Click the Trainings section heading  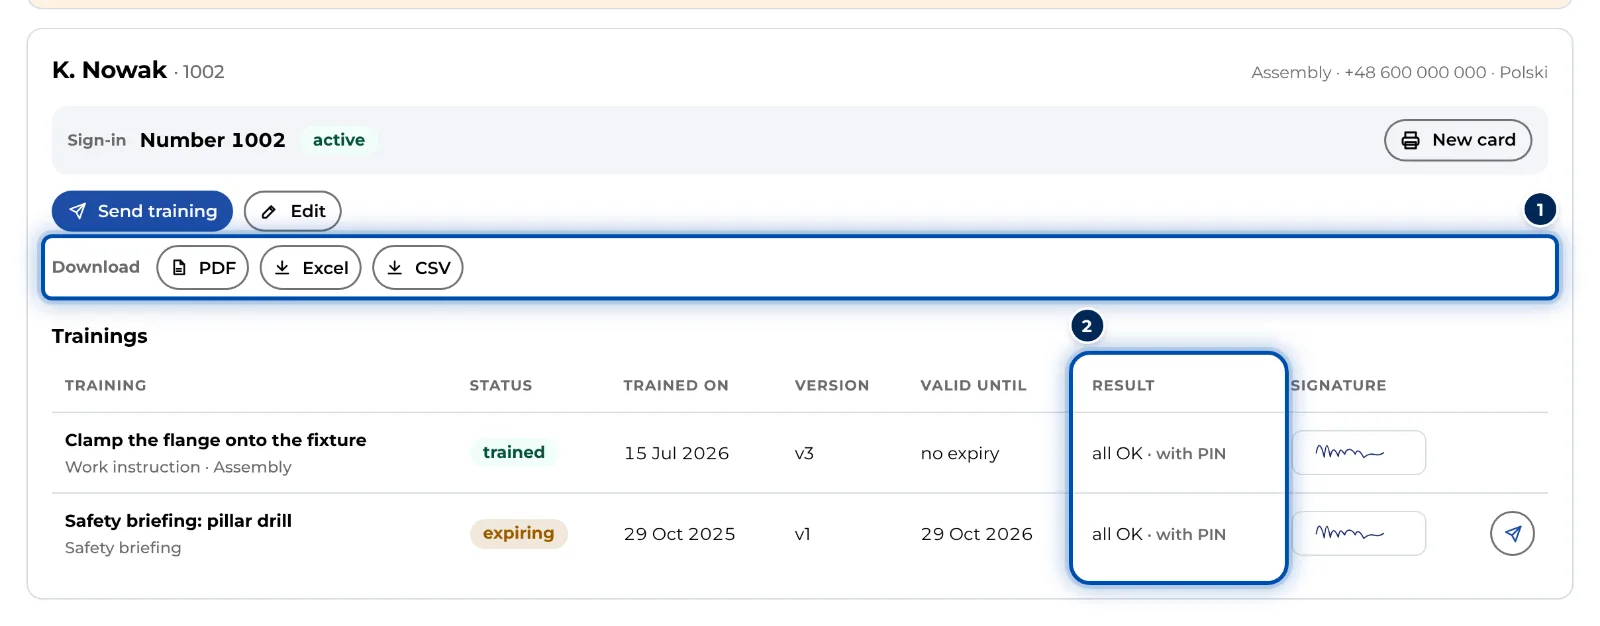pyautogui.click(x=100, y=336)
